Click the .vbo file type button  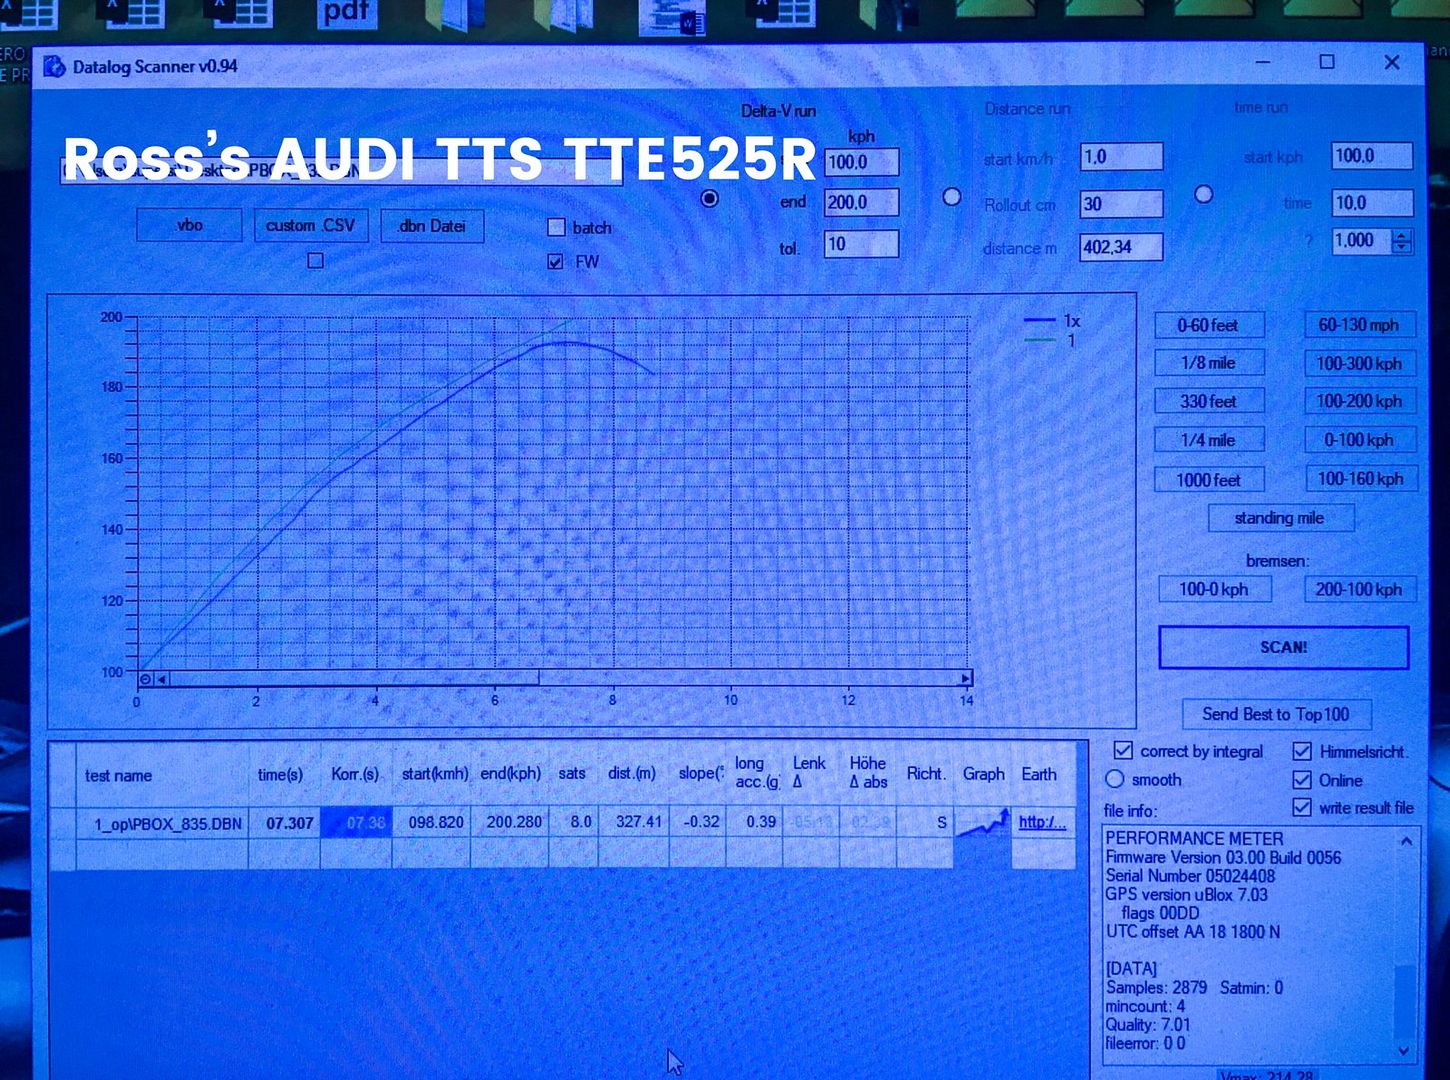[x=189, y=225]
